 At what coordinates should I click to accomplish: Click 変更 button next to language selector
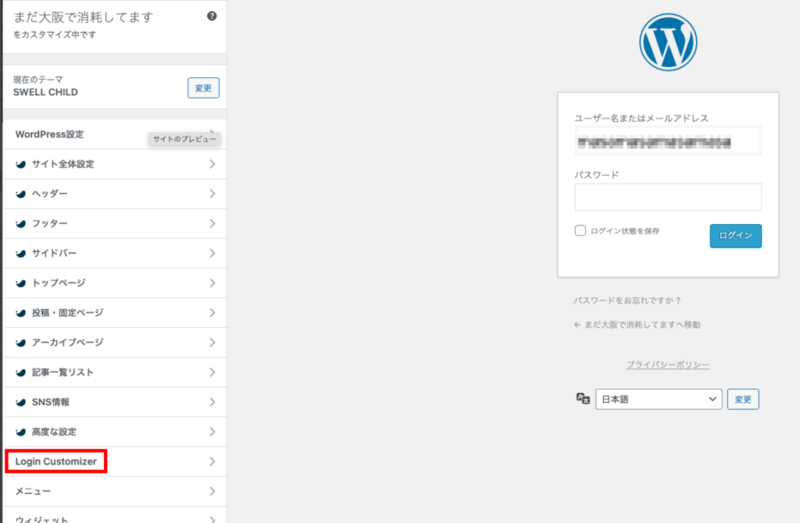[743, 399]
